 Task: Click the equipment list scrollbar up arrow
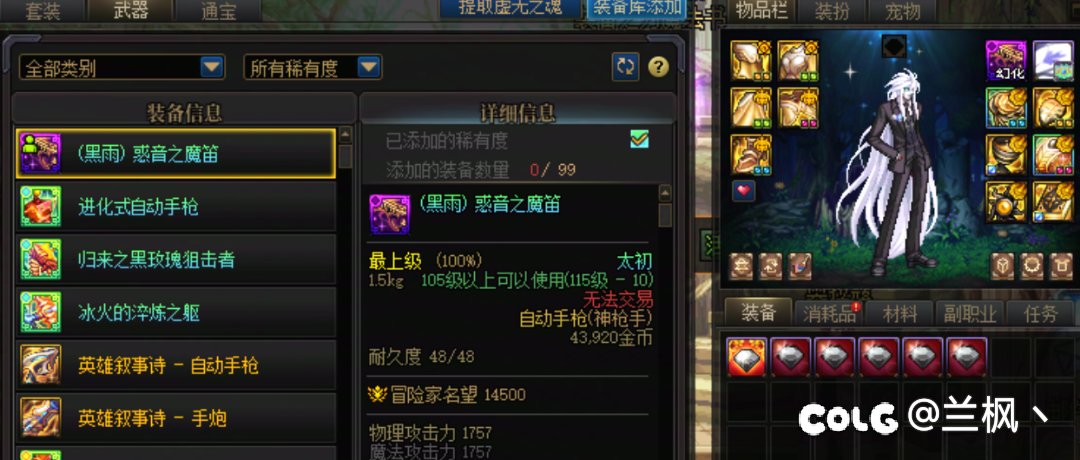point(346,134)
